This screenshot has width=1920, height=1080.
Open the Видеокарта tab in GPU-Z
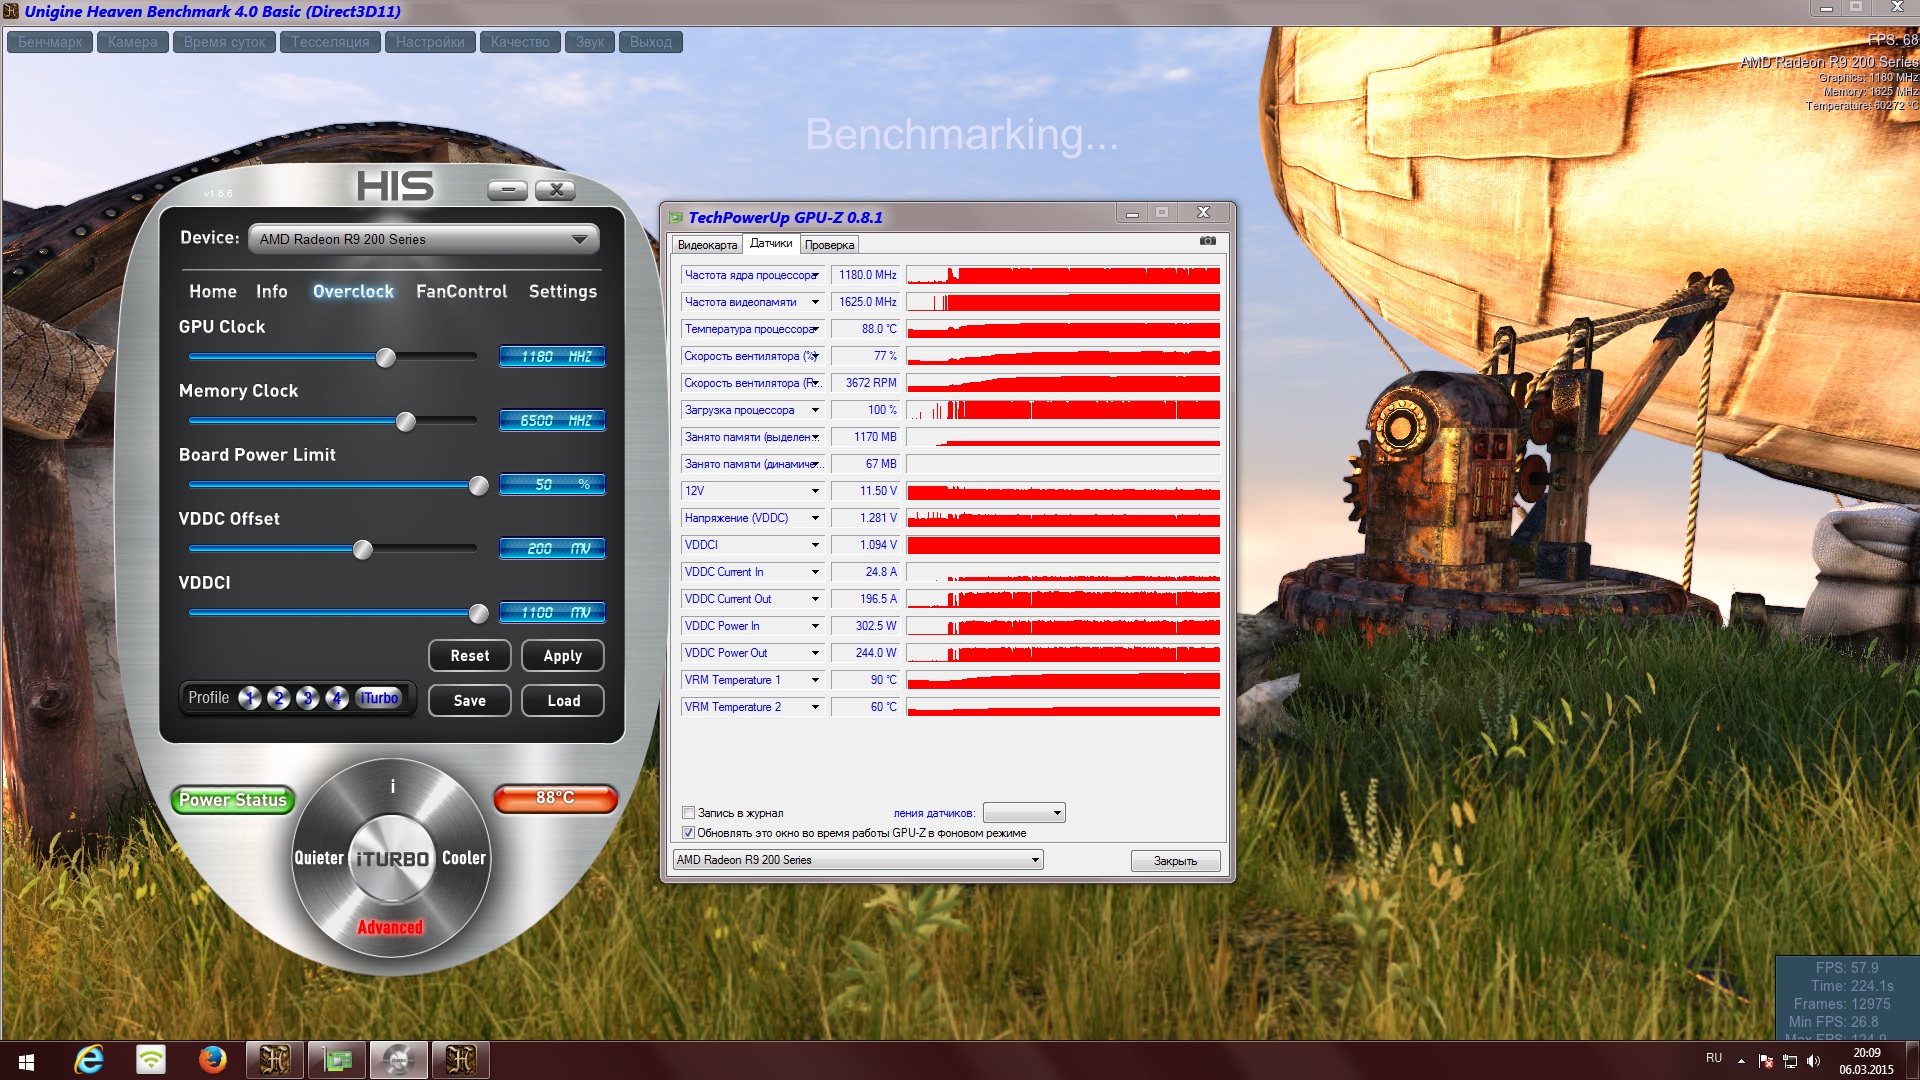point(707,245)
